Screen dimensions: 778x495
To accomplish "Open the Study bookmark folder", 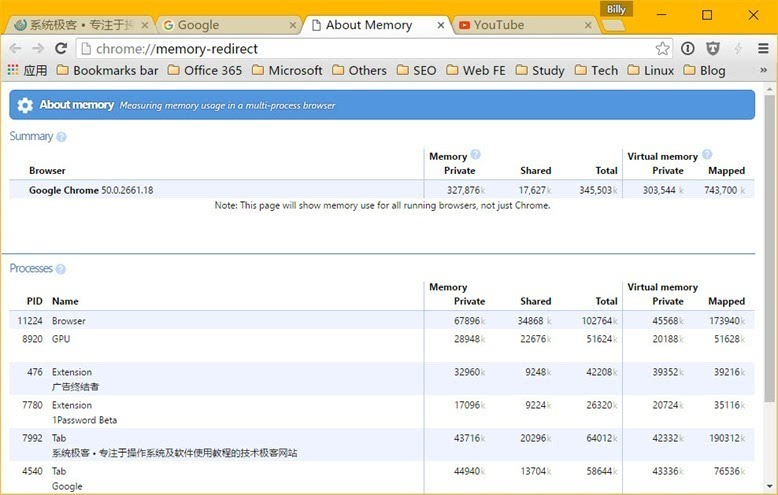I will (540, 70).
